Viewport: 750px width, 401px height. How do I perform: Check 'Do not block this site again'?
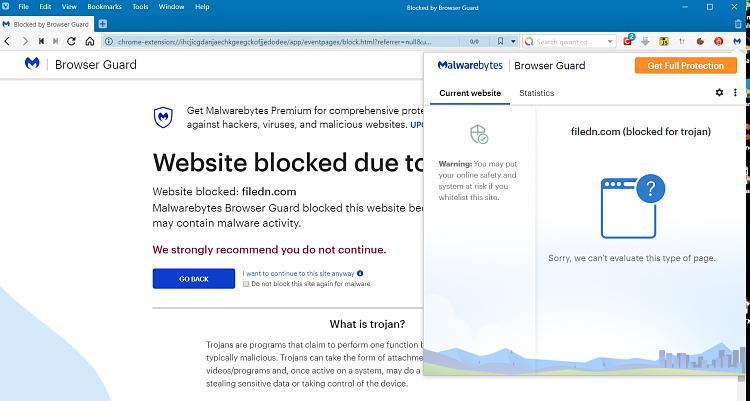(x=246, y=284)
